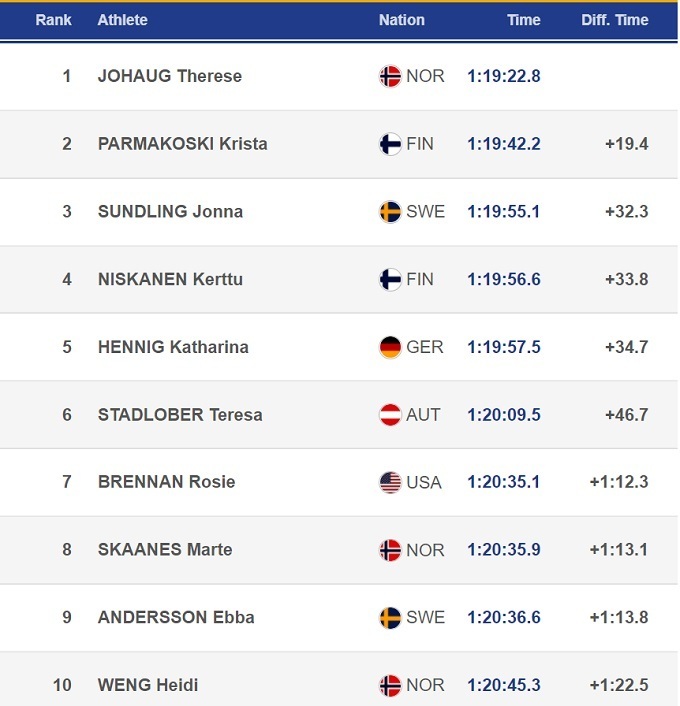The height and width of the screenshot is (706, 680).
Task: Click Norway flag next to Johaug
Action: [x=390, y=76]
